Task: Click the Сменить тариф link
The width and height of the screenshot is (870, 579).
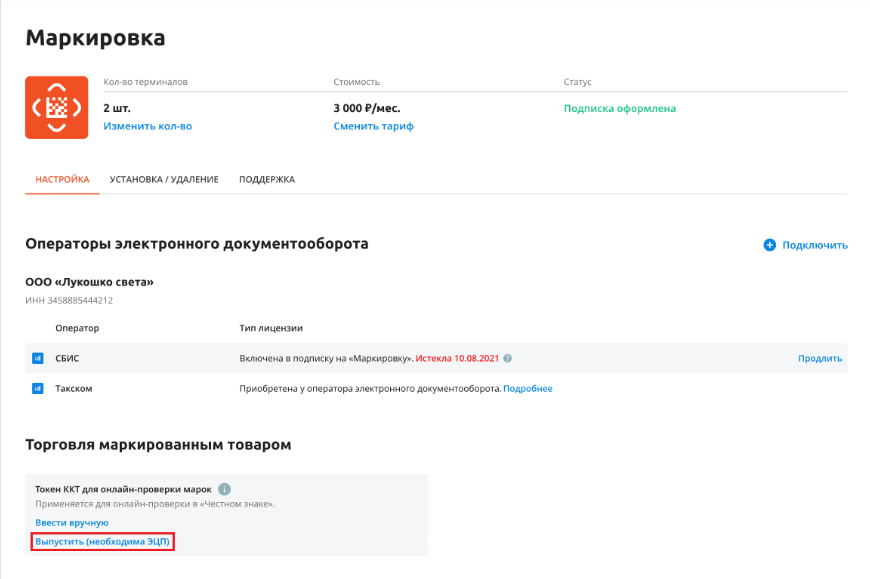Action: [x=373, y=126]
